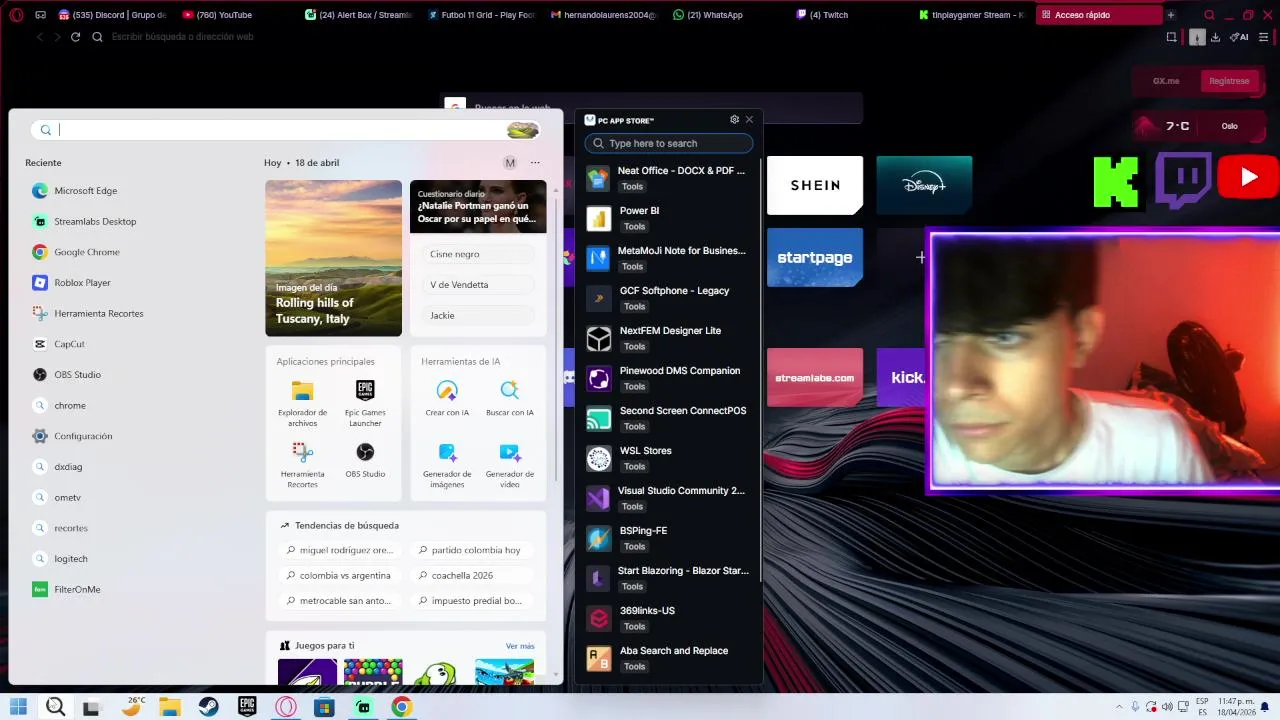Open streamlabs.com speed dial tile
The image size is (1280, 720).
tap(815, 377)
